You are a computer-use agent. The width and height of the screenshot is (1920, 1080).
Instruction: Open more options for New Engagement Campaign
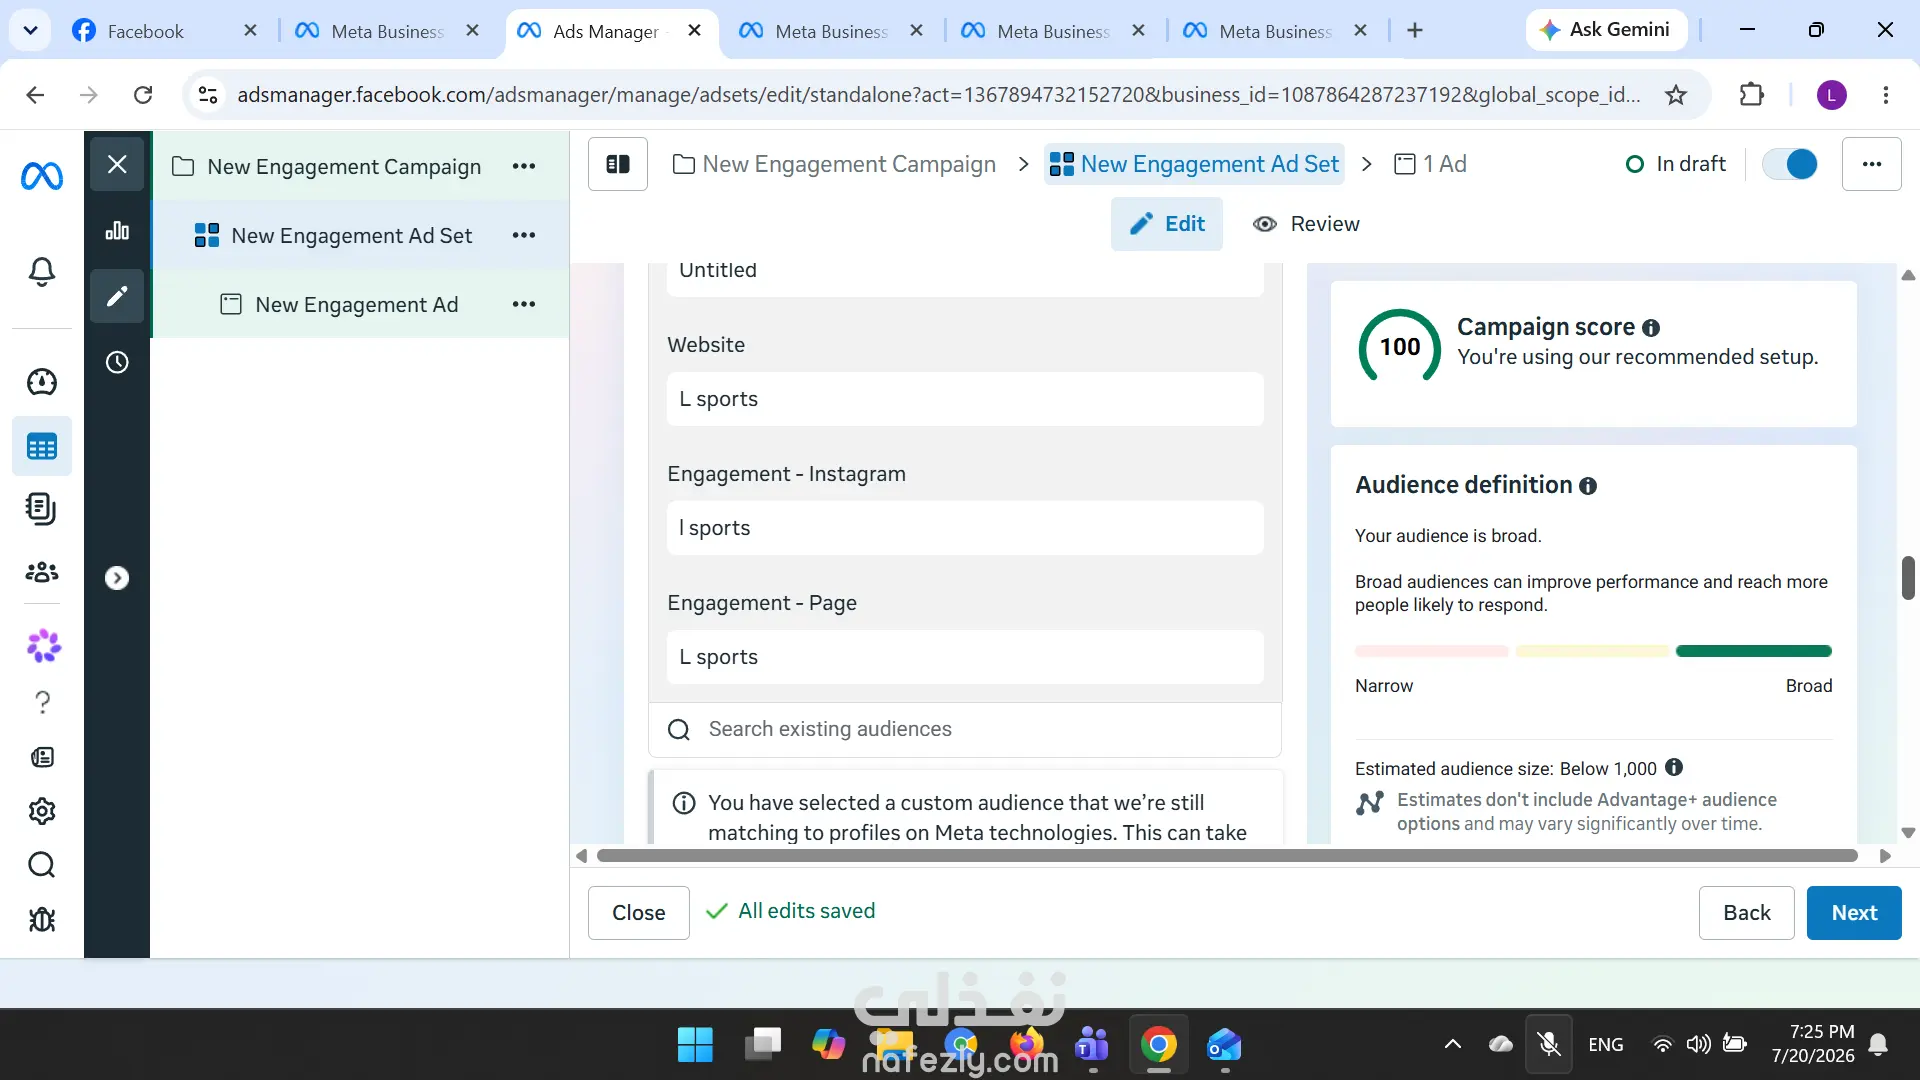[x=524, y=166]
